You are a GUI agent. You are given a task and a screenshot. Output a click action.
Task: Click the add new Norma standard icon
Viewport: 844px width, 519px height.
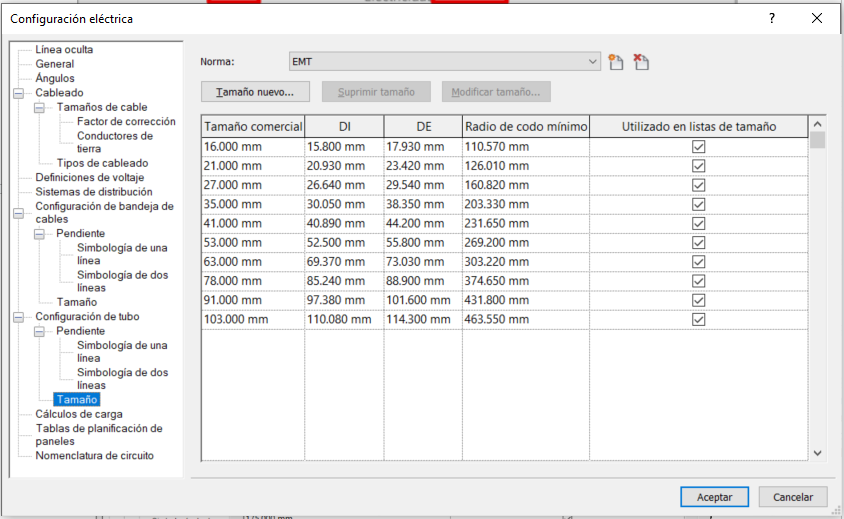616,62
